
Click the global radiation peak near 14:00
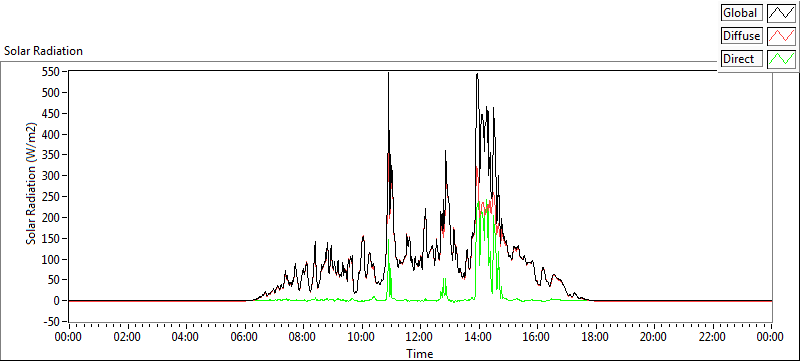pos(477,74)
